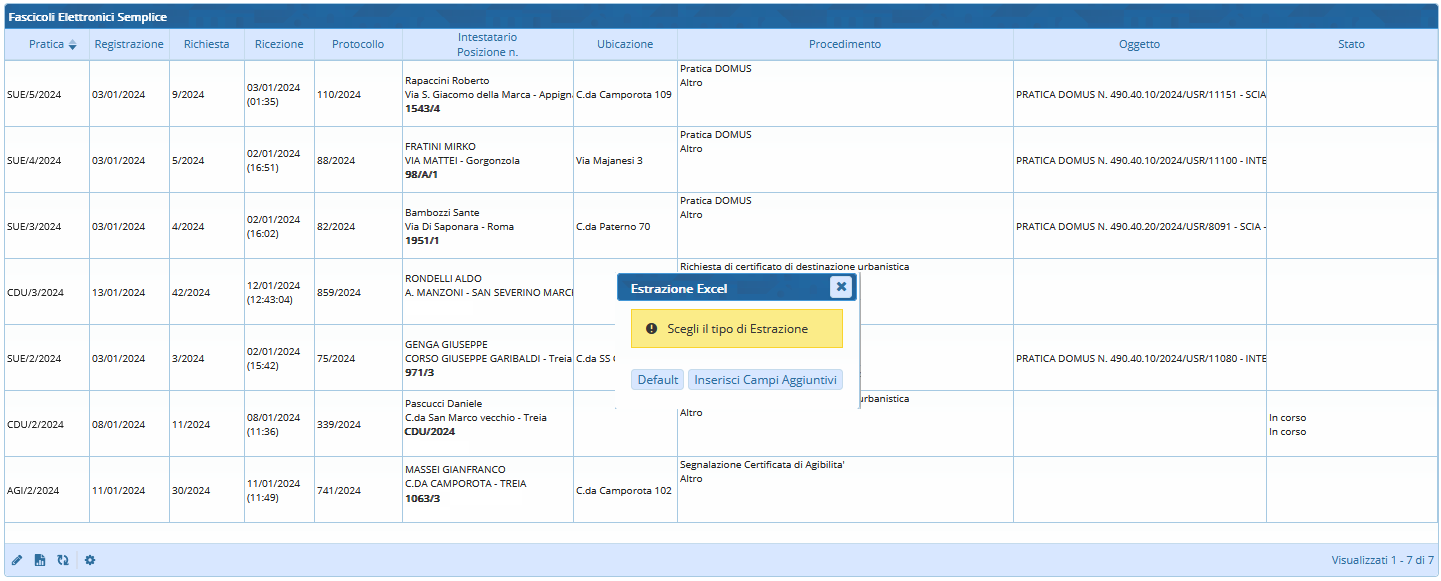Image resolution: width=1441 pixels, height=581 pixels.
Task: Click the Stato column header
Action: pos(1351,44)
